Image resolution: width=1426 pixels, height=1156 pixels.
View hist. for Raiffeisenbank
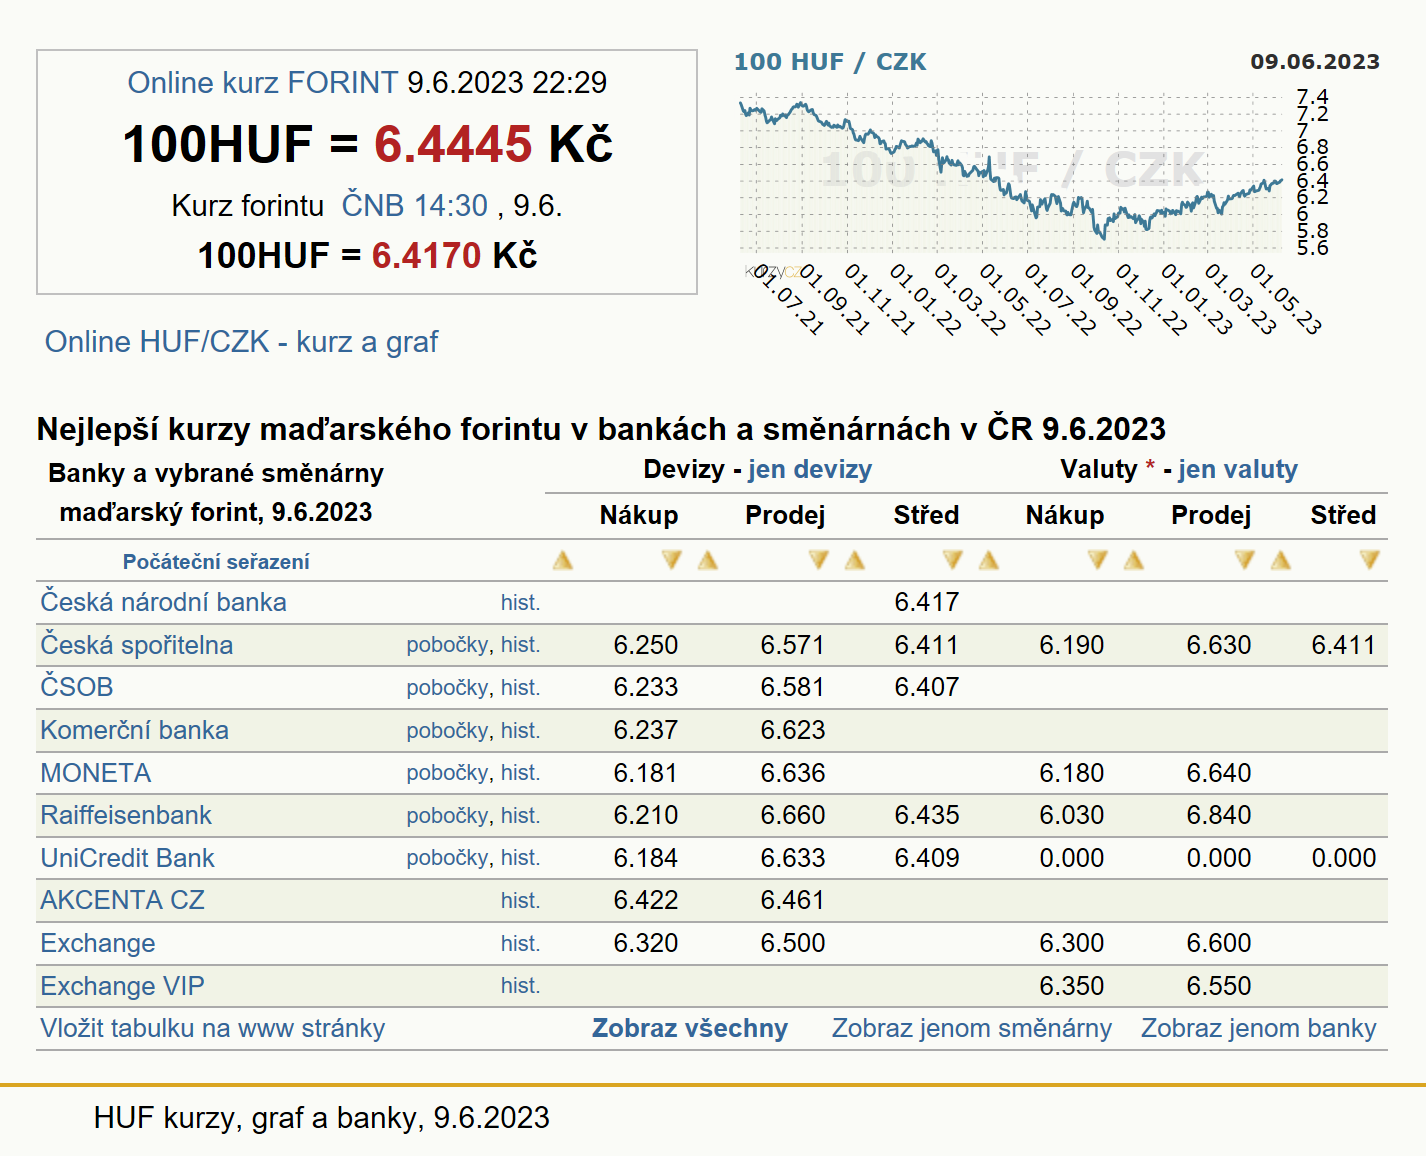click(x=520, y=816)
